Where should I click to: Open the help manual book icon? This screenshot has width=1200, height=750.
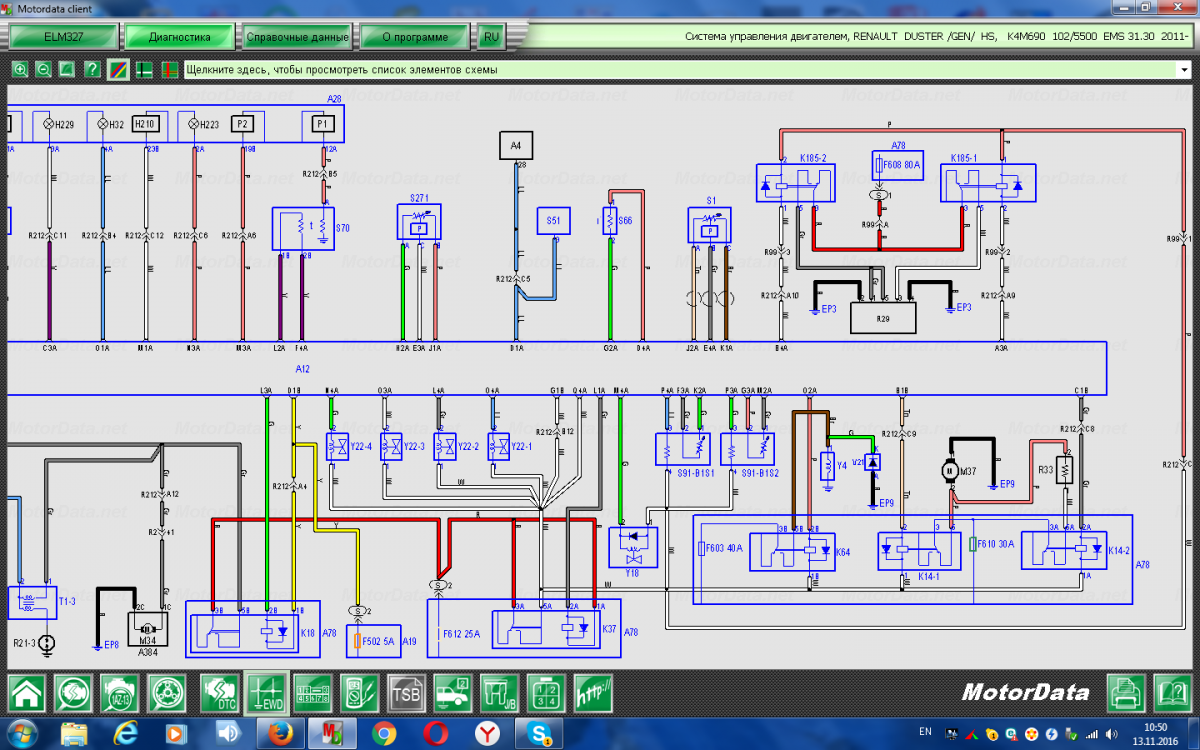click(1171, 691)
